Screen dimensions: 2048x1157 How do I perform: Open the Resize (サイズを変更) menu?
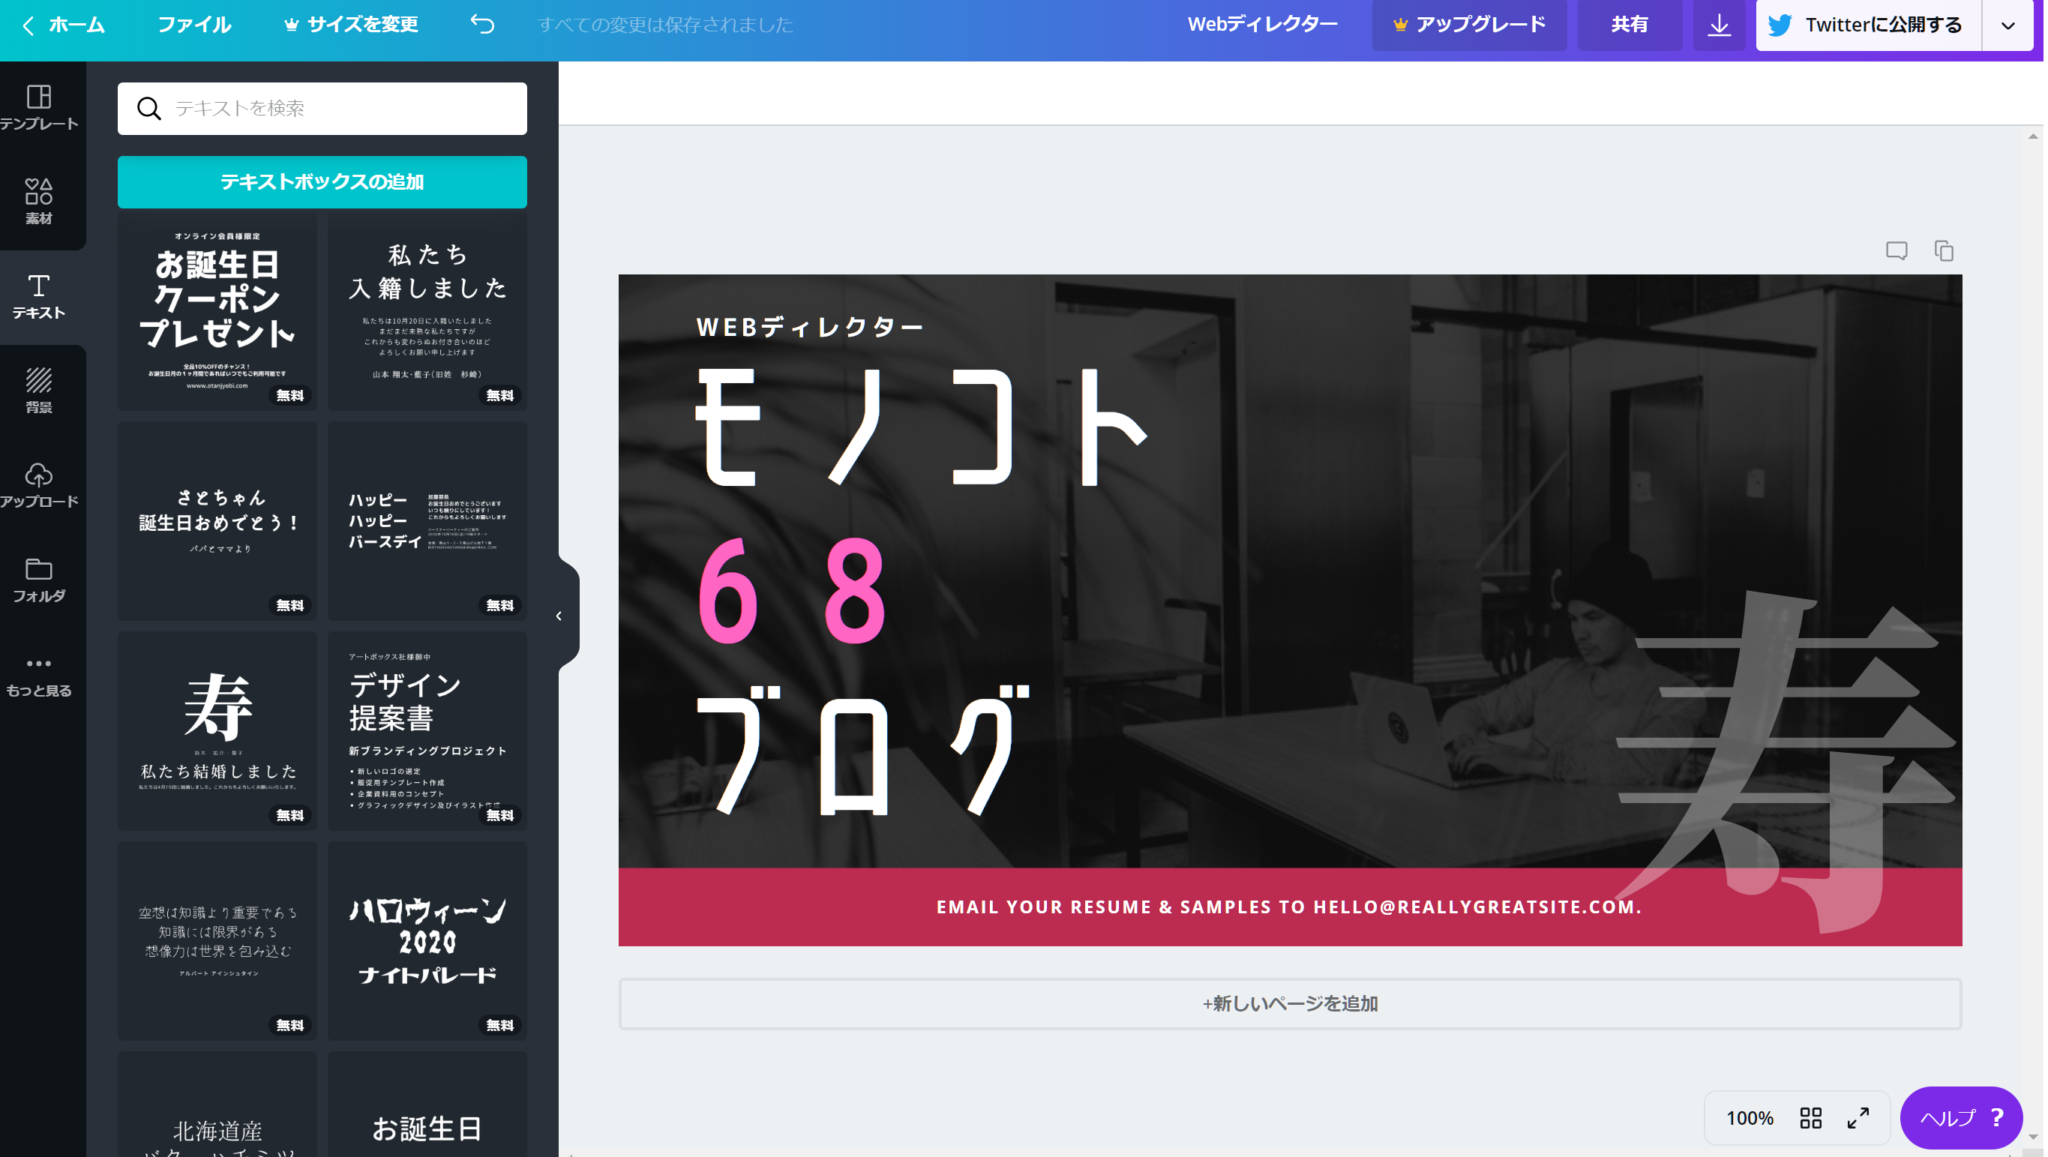(x=351, y=24)
